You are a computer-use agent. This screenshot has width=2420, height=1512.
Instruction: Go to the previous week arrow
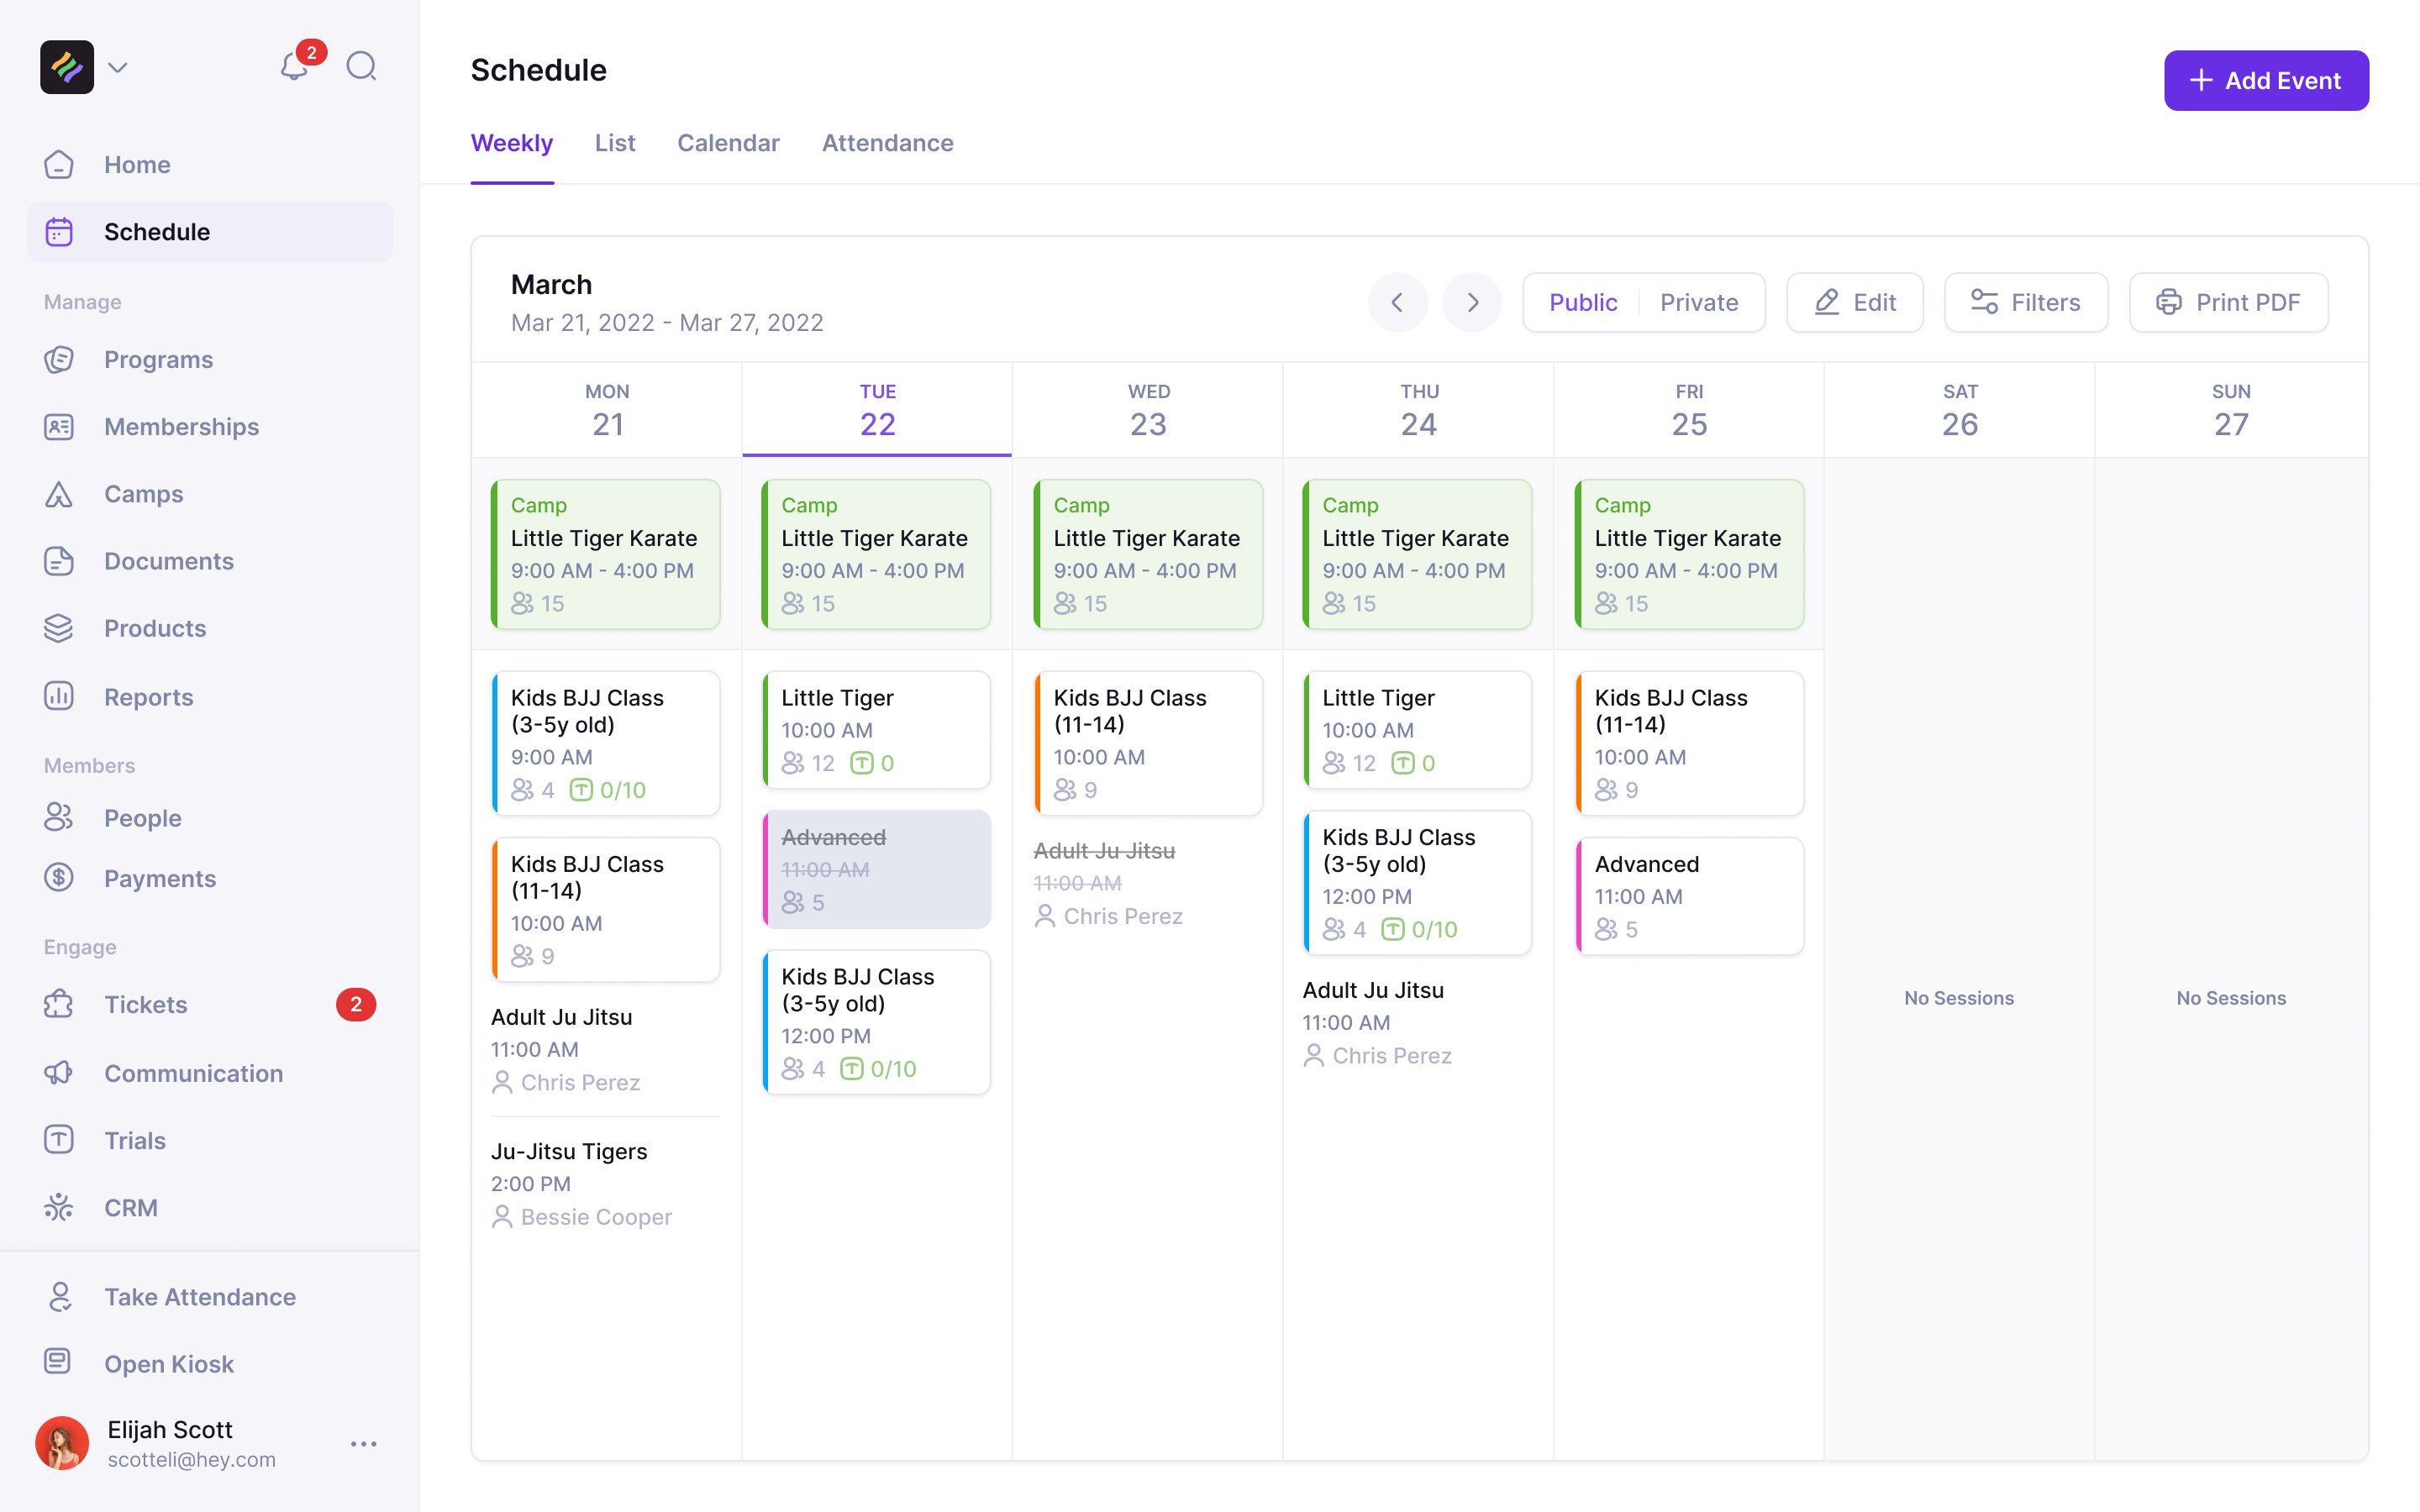[1397, 302]
